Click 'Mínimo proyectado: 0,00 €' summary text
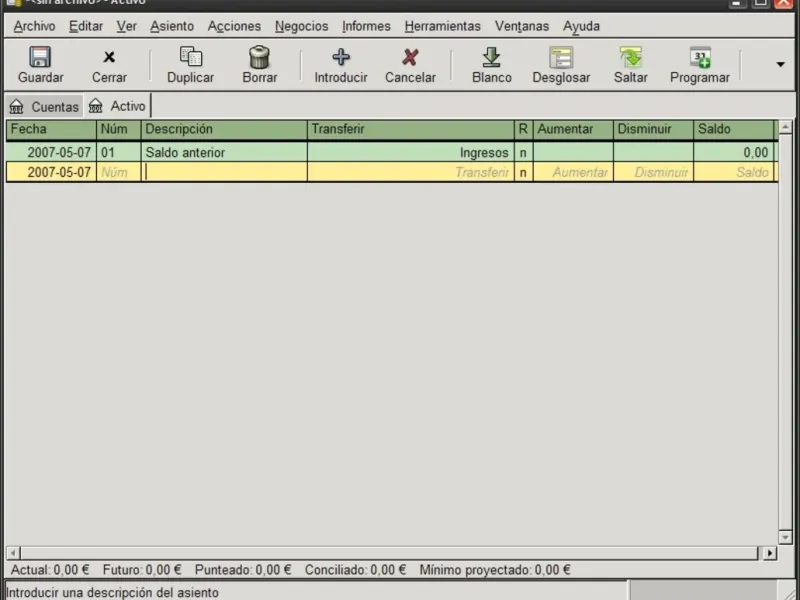The image size is (800, 600). click(495, 570)
